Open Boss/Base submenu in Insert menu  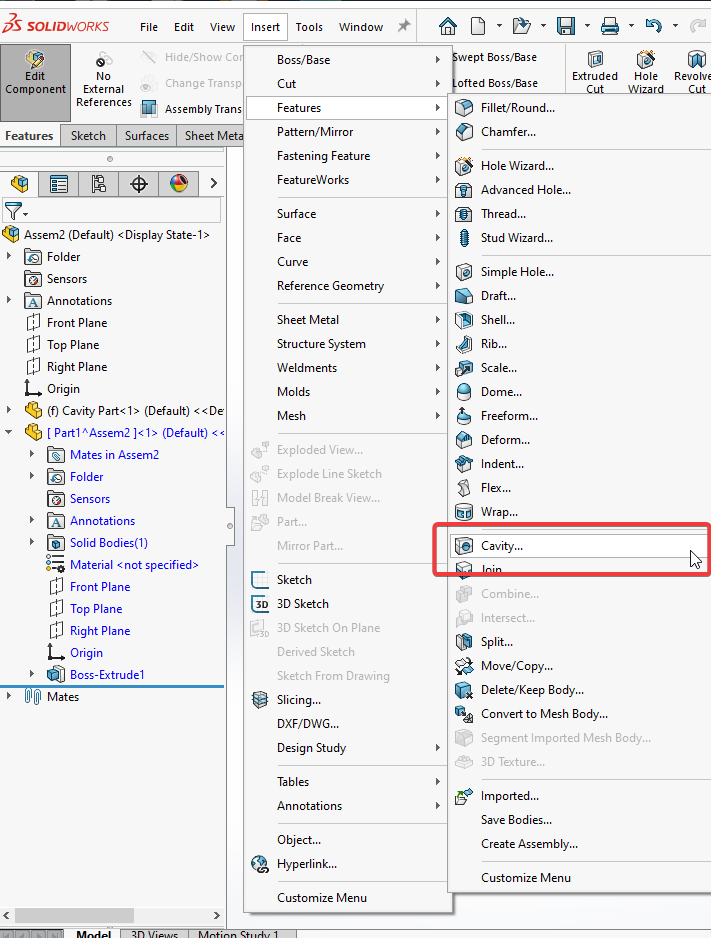tap(347, 60)
